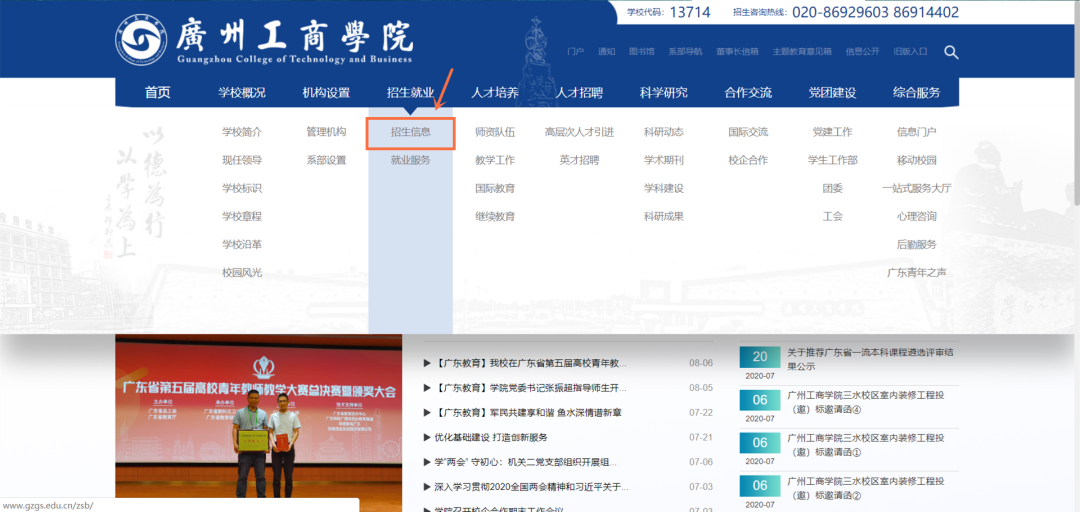The image size is (1080, 512).
Task: Click the Guangzhou College logo
Action: coord(265,41)
